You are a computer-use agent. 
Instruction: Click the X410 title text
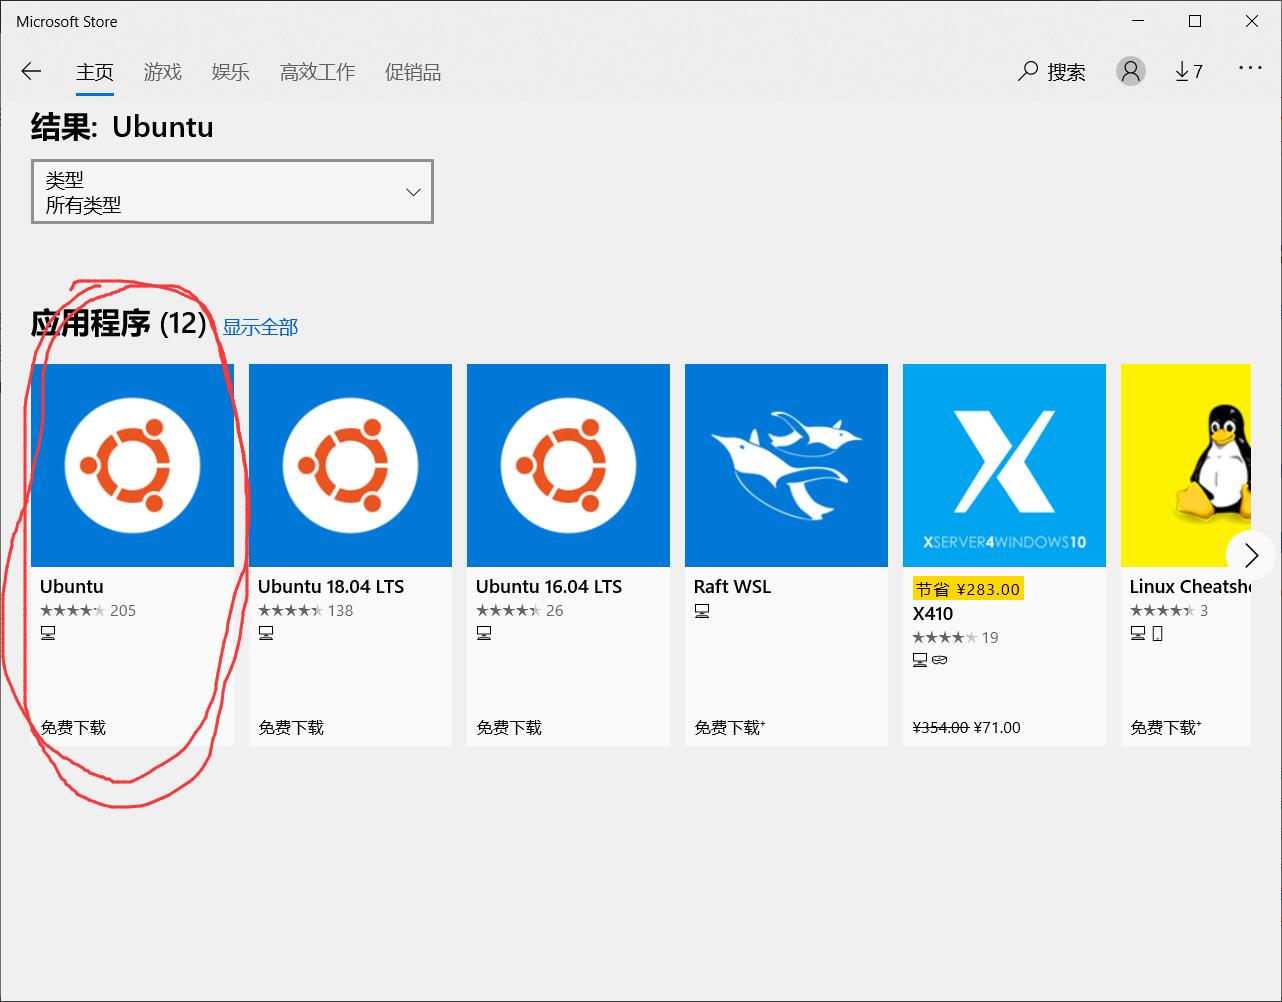(933, 614)
